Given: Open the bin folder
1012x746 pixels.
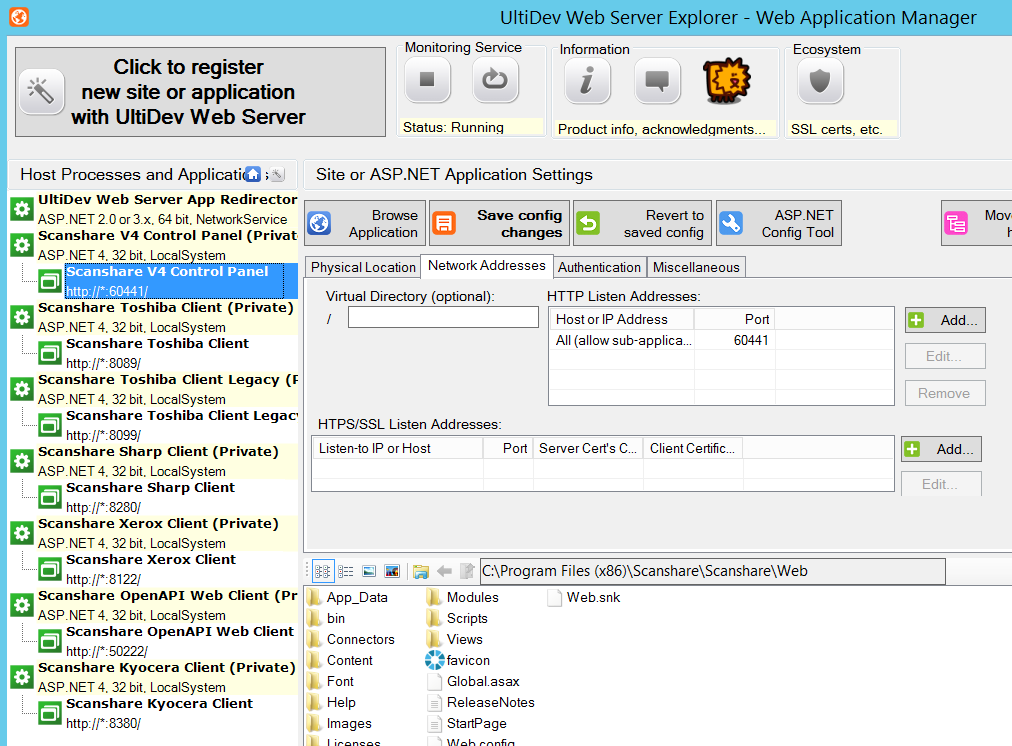Looking at the screenshot, I should pos(327,618).
